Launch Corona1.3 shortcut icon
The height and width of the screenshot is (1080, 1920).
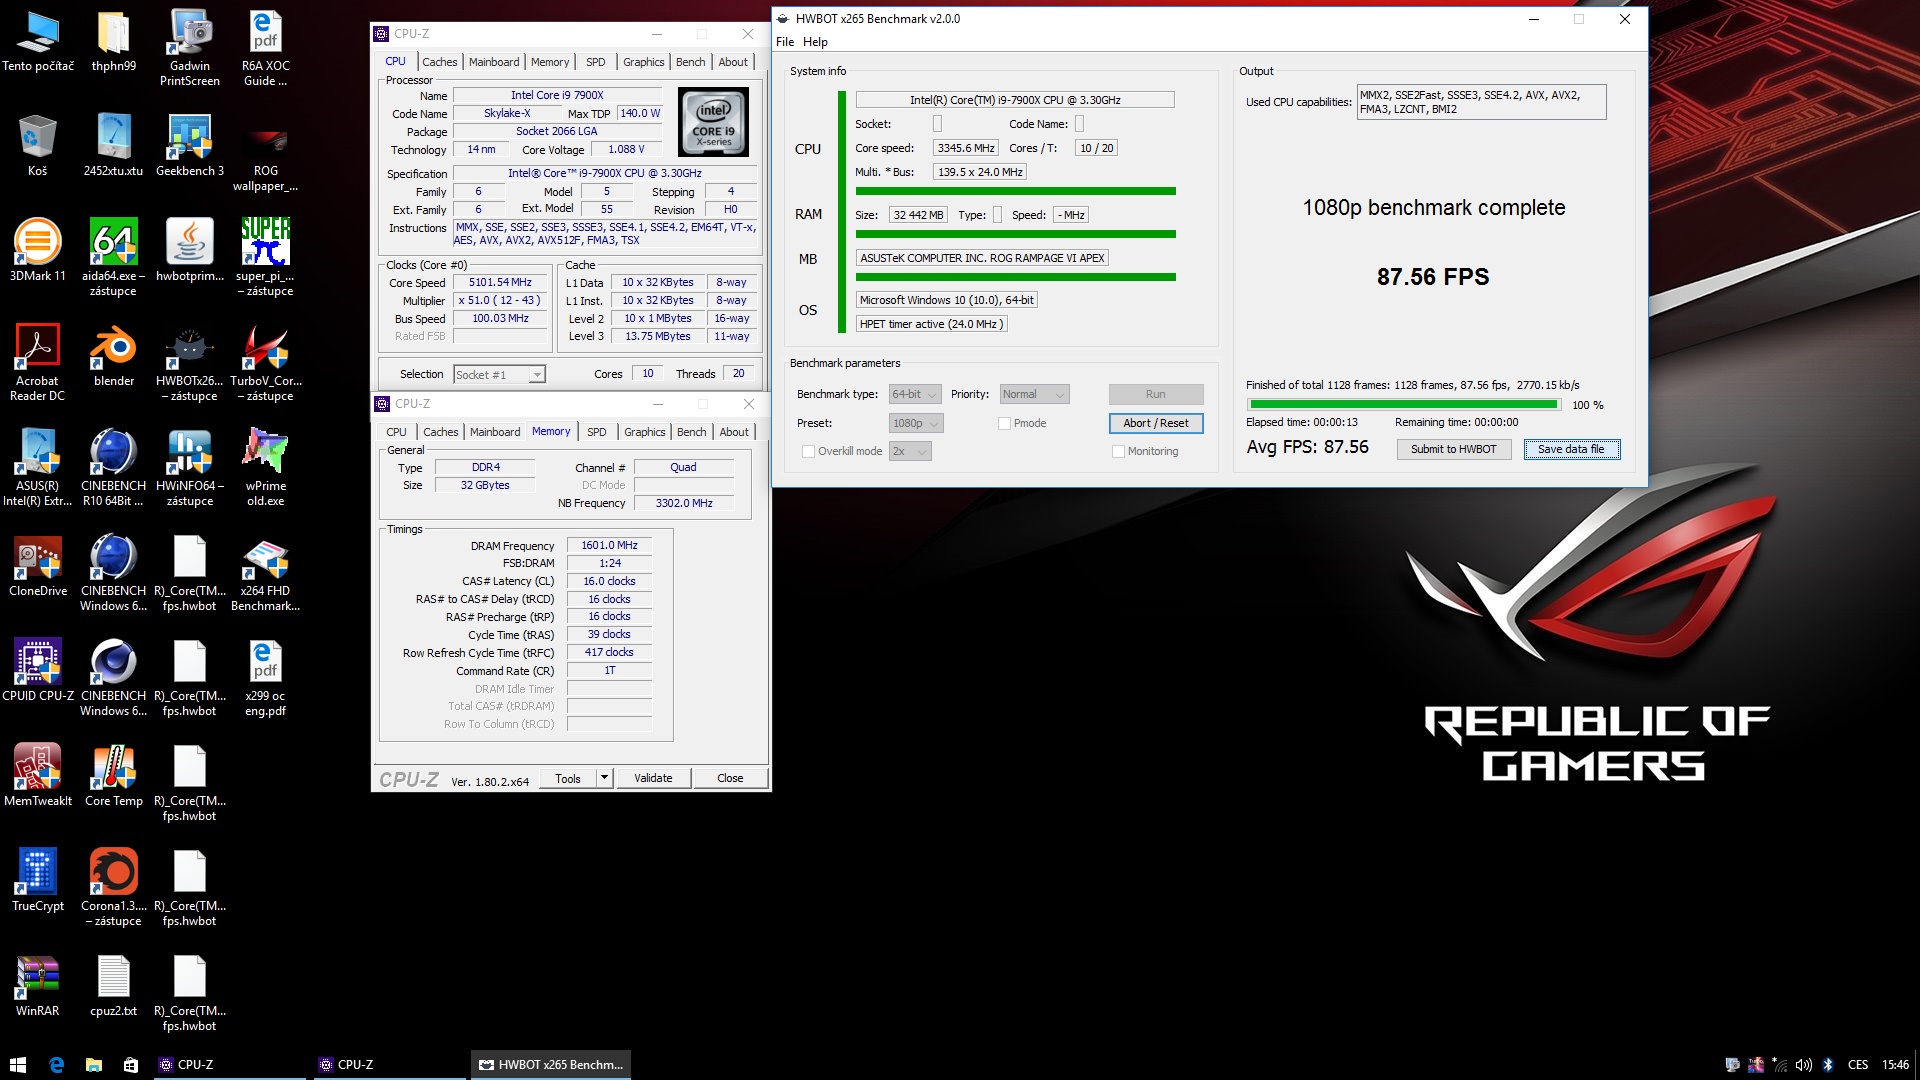(x=114, y=888)
